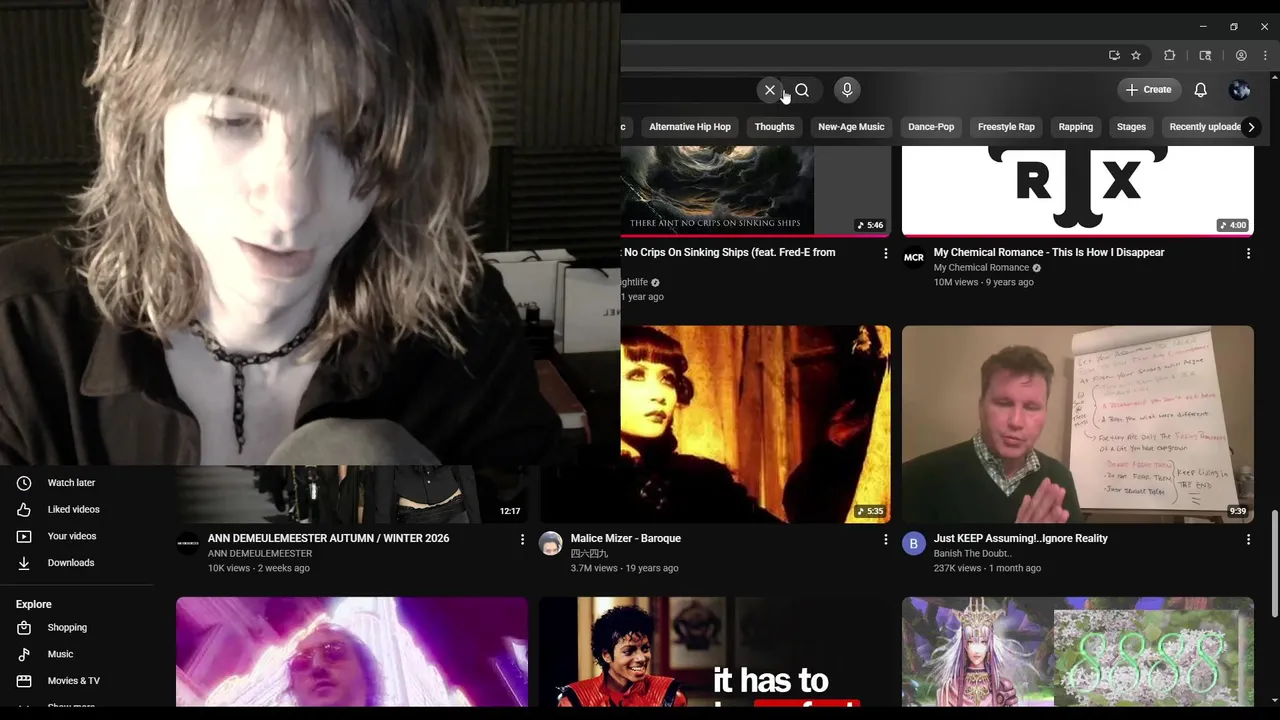Click the Explore section heading
1280x720 pixels.
34,604
